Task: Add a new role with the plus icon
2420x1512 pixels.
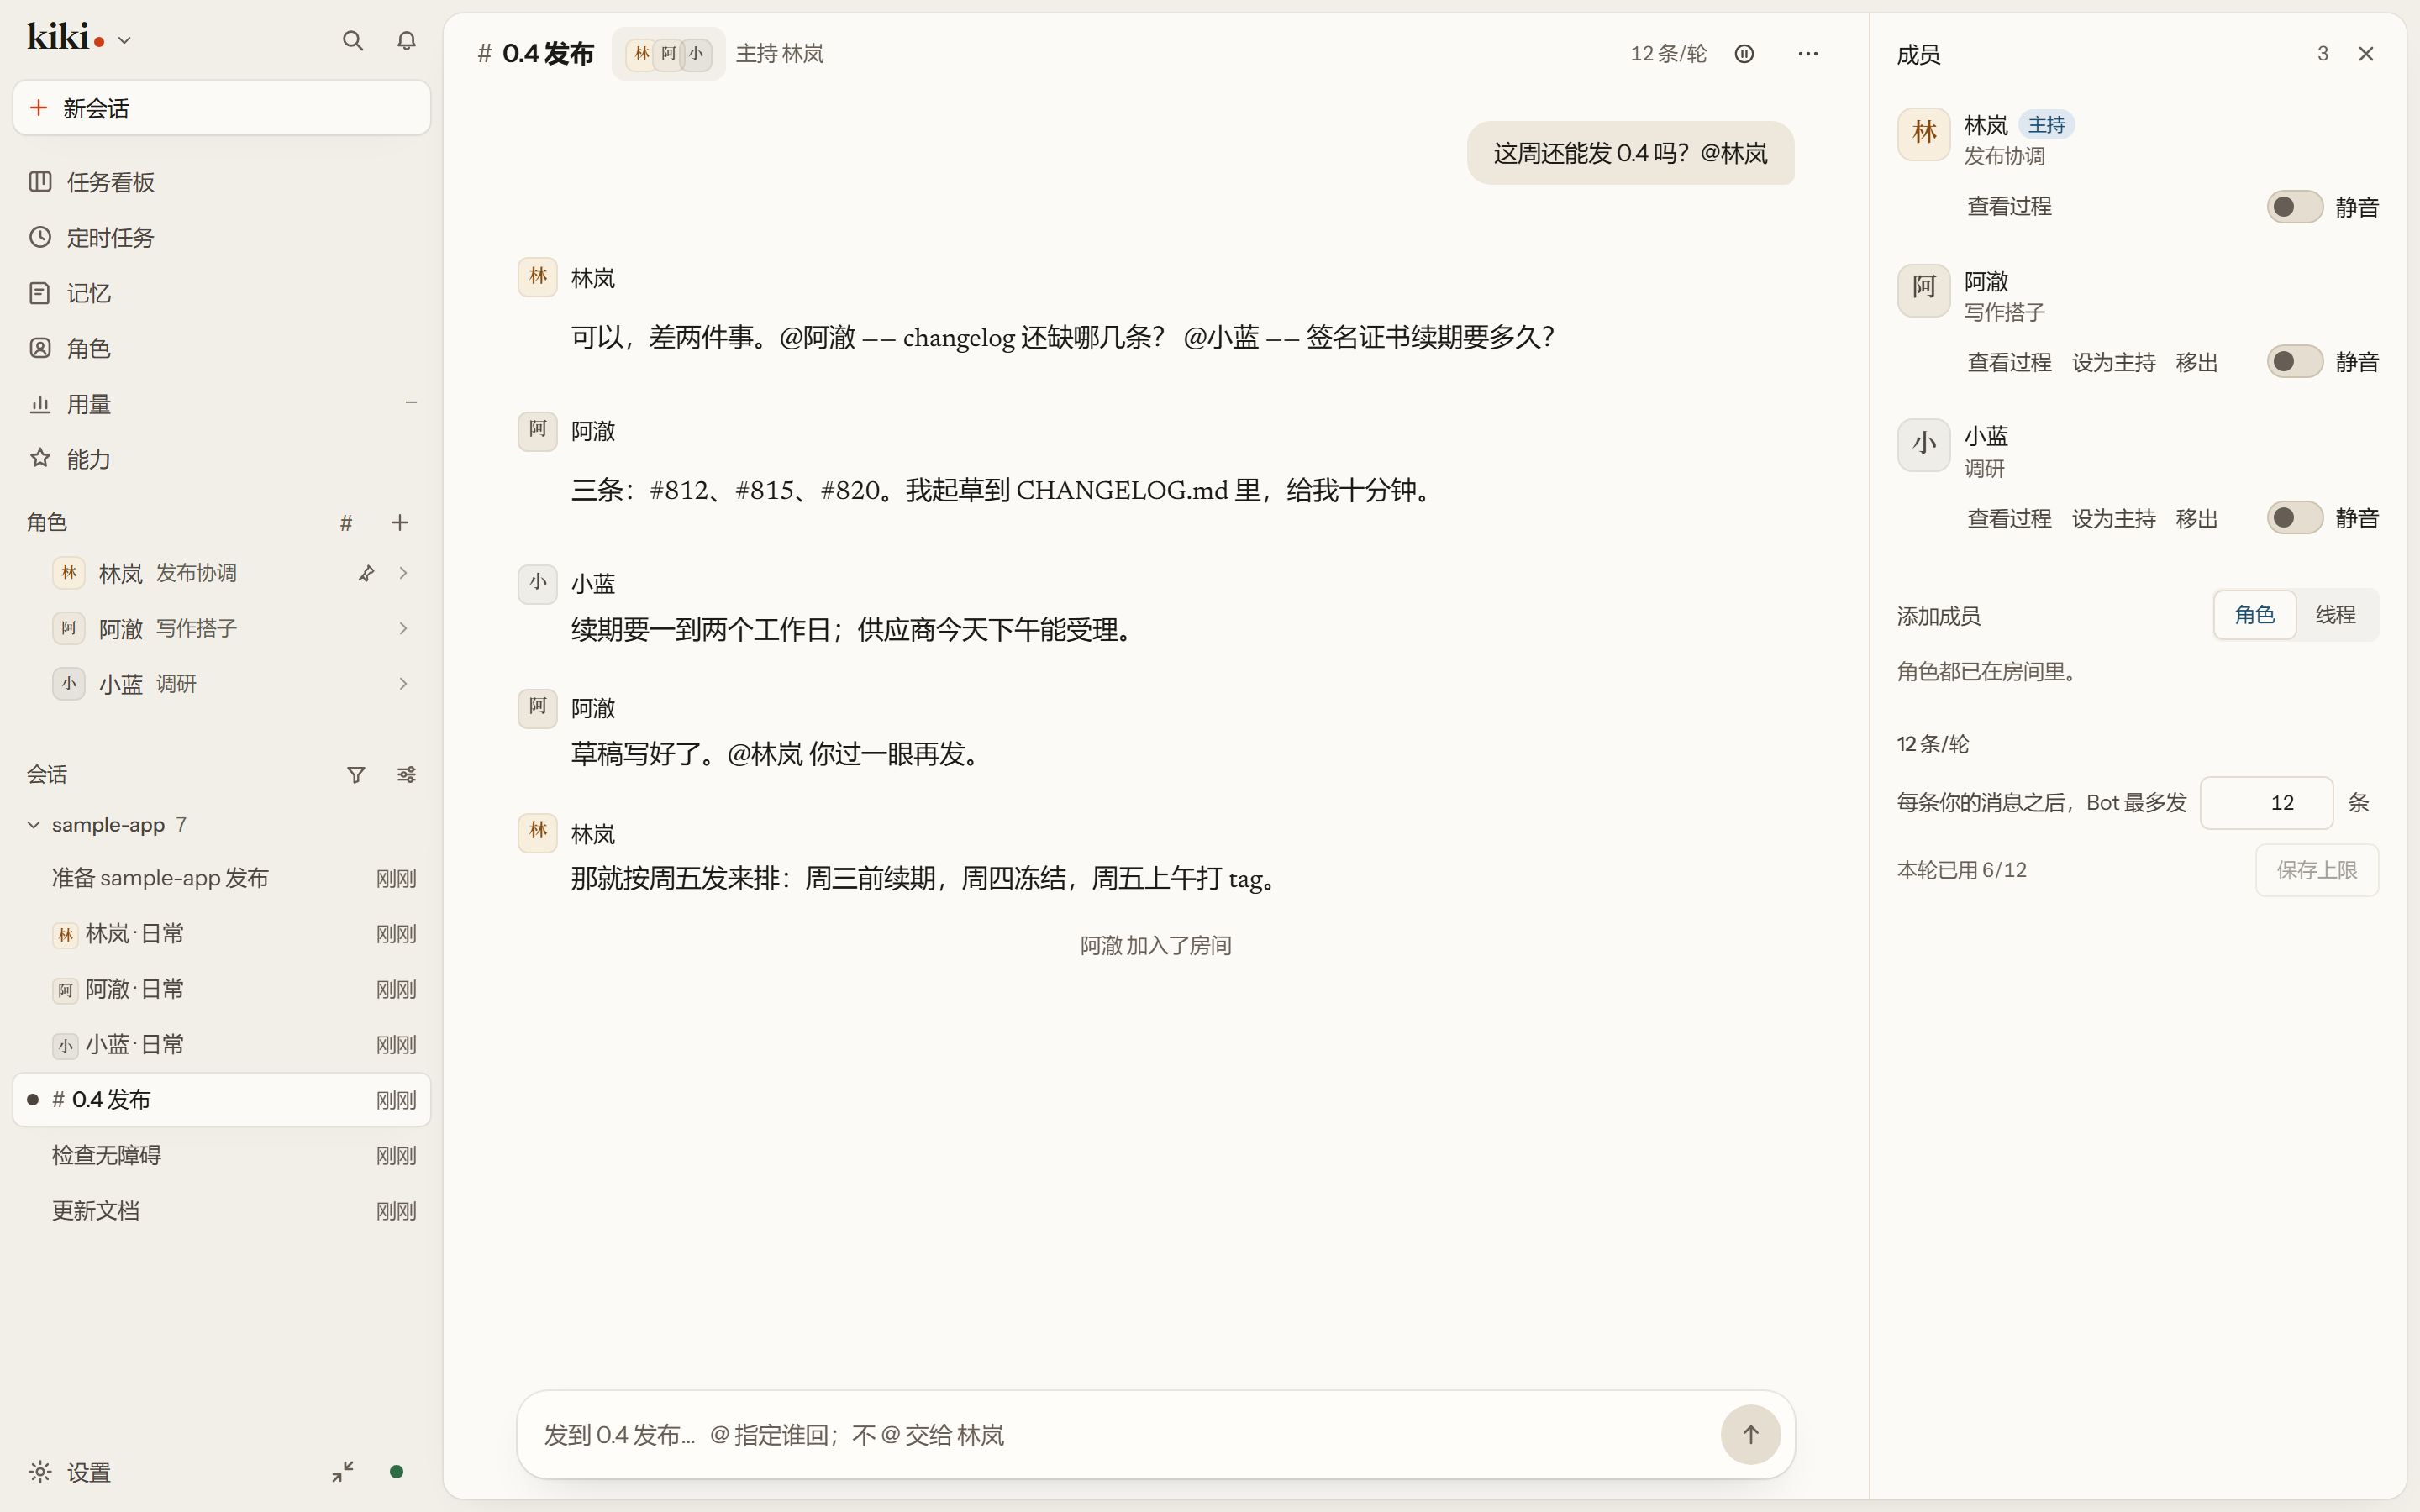Action: (x=400, y=522)
